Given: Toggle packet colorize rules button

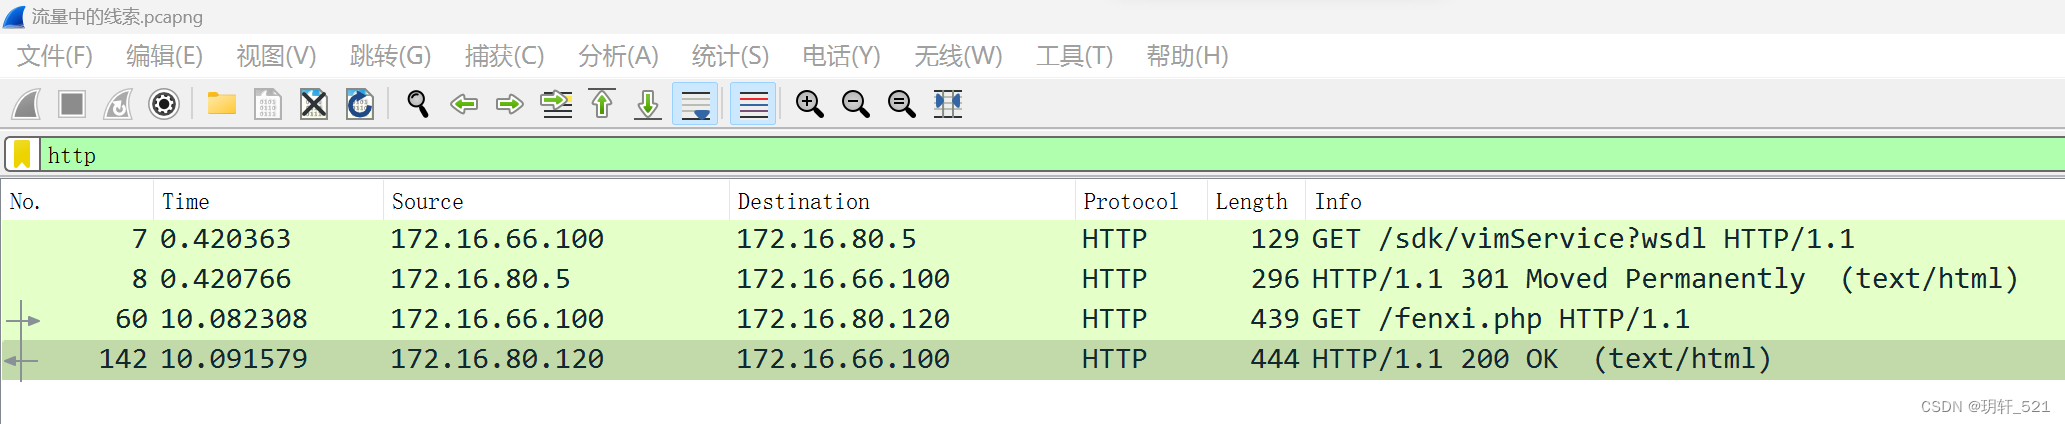Looking at the screenshot, I should point(753,104).
